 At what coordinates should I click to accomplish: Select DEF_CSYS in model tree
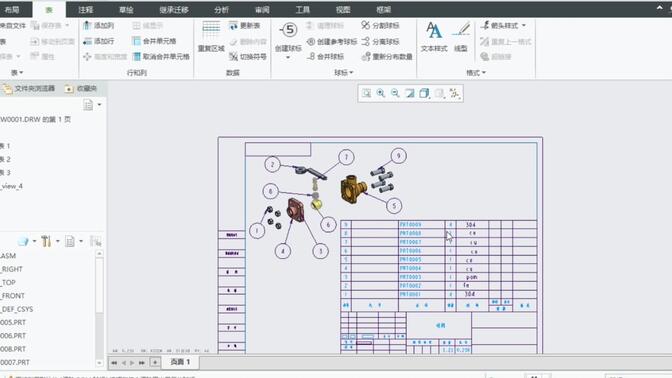pos(17,309)
